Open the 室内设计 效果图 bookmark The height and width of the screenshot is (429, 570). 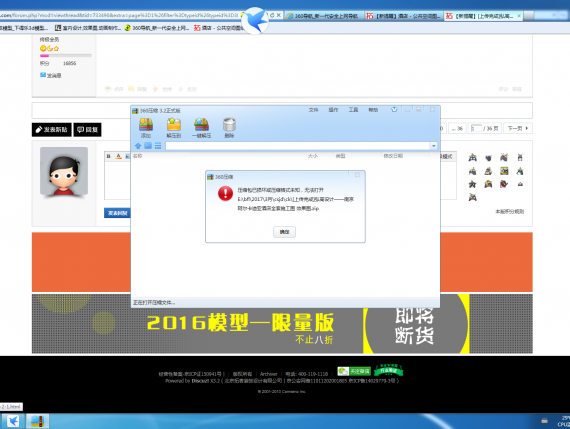(88, 28)
